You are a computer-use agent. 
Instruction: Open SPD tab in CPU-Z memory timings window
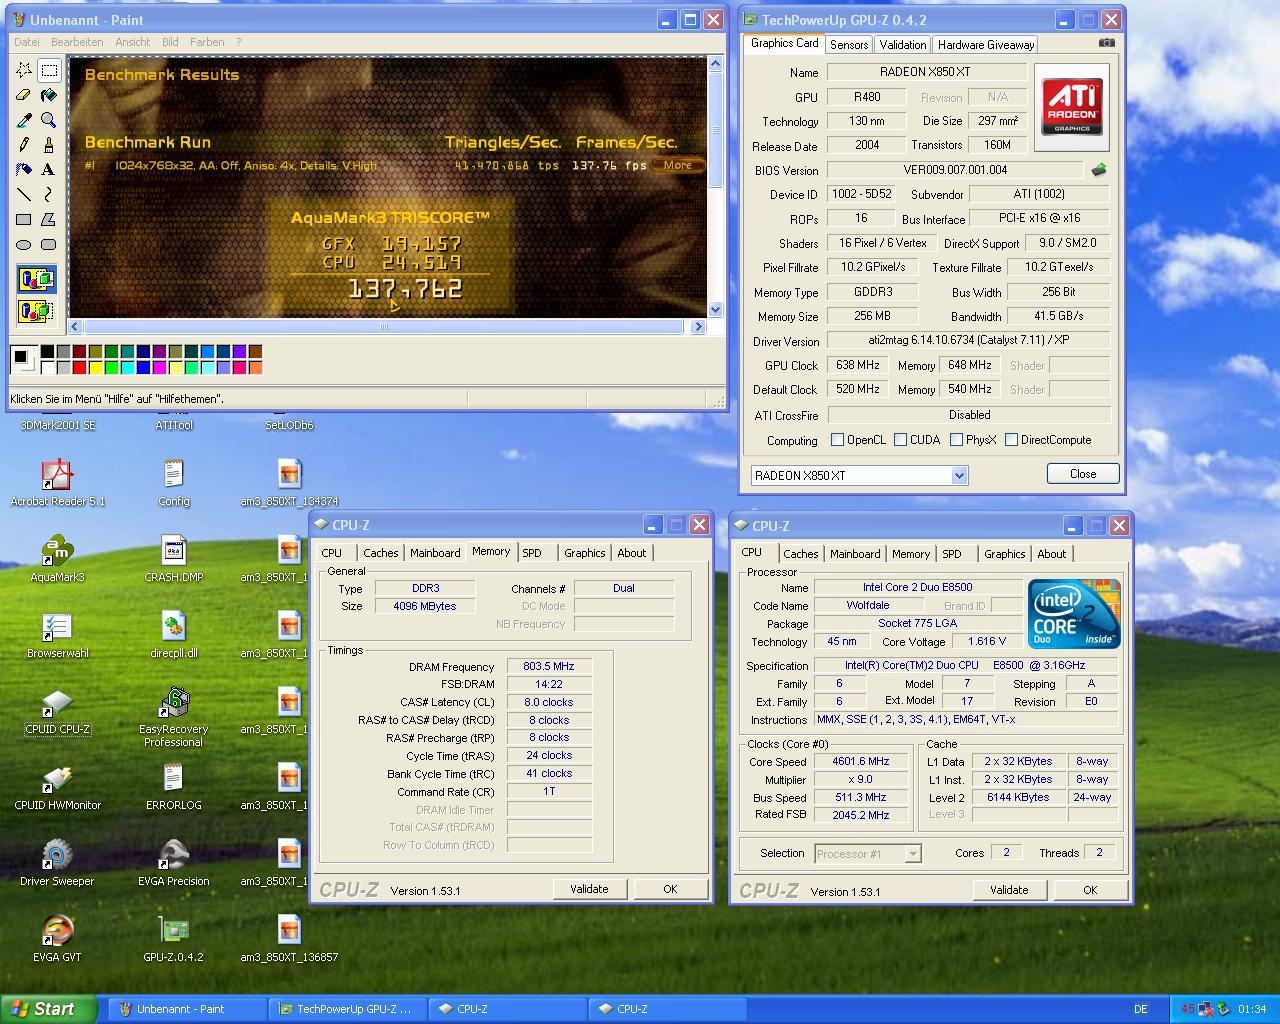(x=532, y=553)
